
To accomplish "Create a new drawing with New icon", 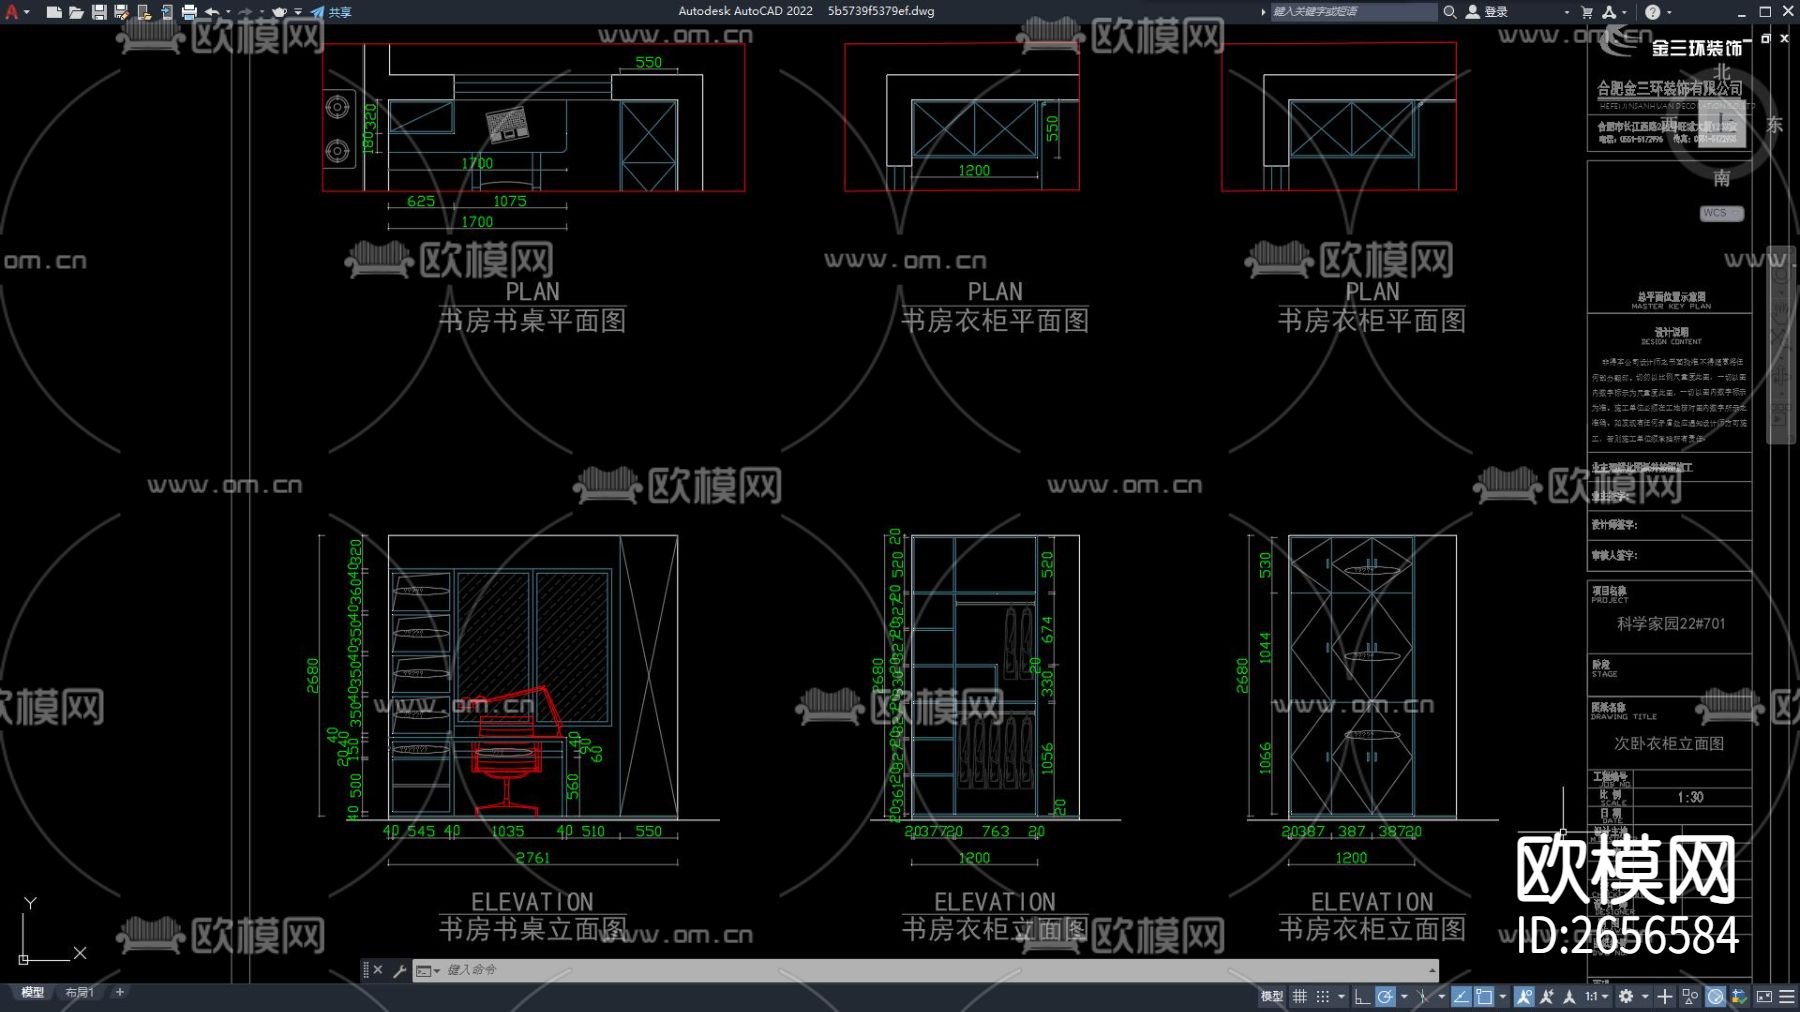I will coord(54,12).
